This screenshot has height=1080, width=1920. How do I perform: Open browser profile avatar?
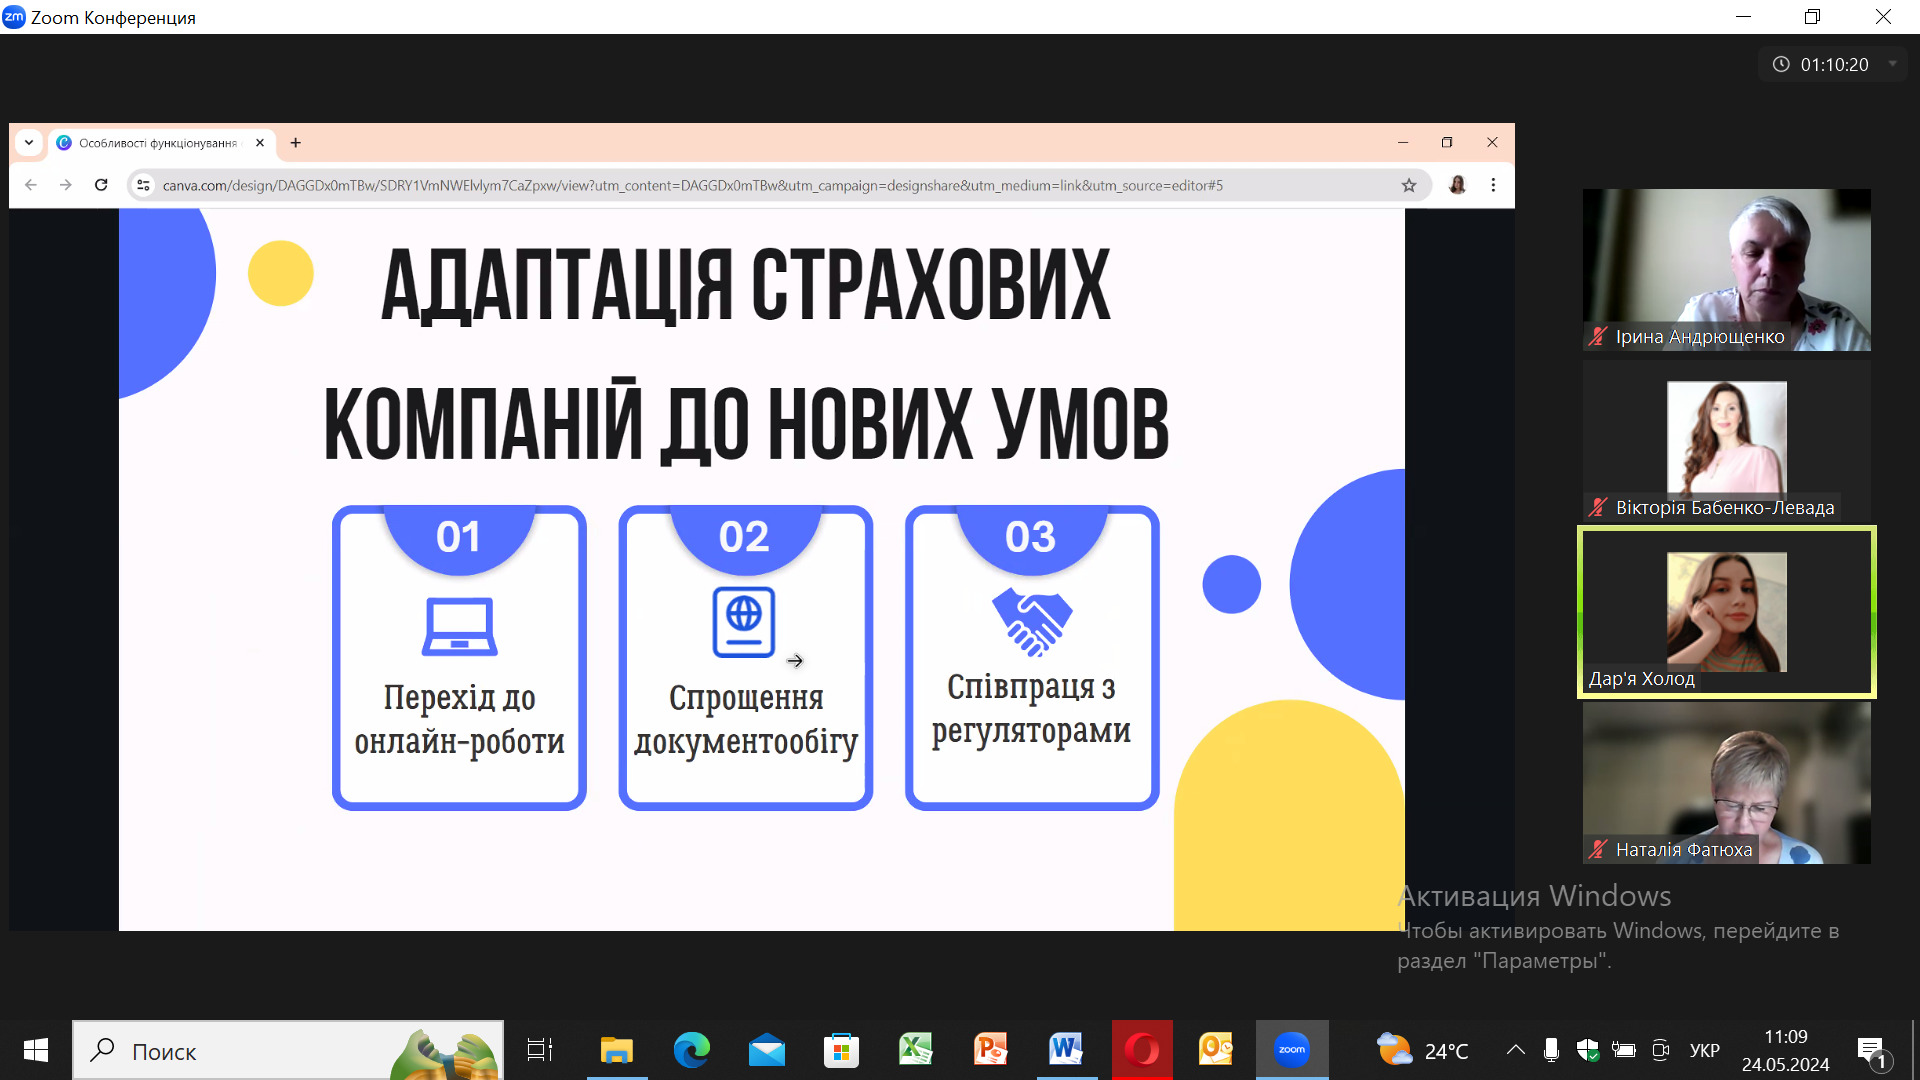(x=1457, y=185)
